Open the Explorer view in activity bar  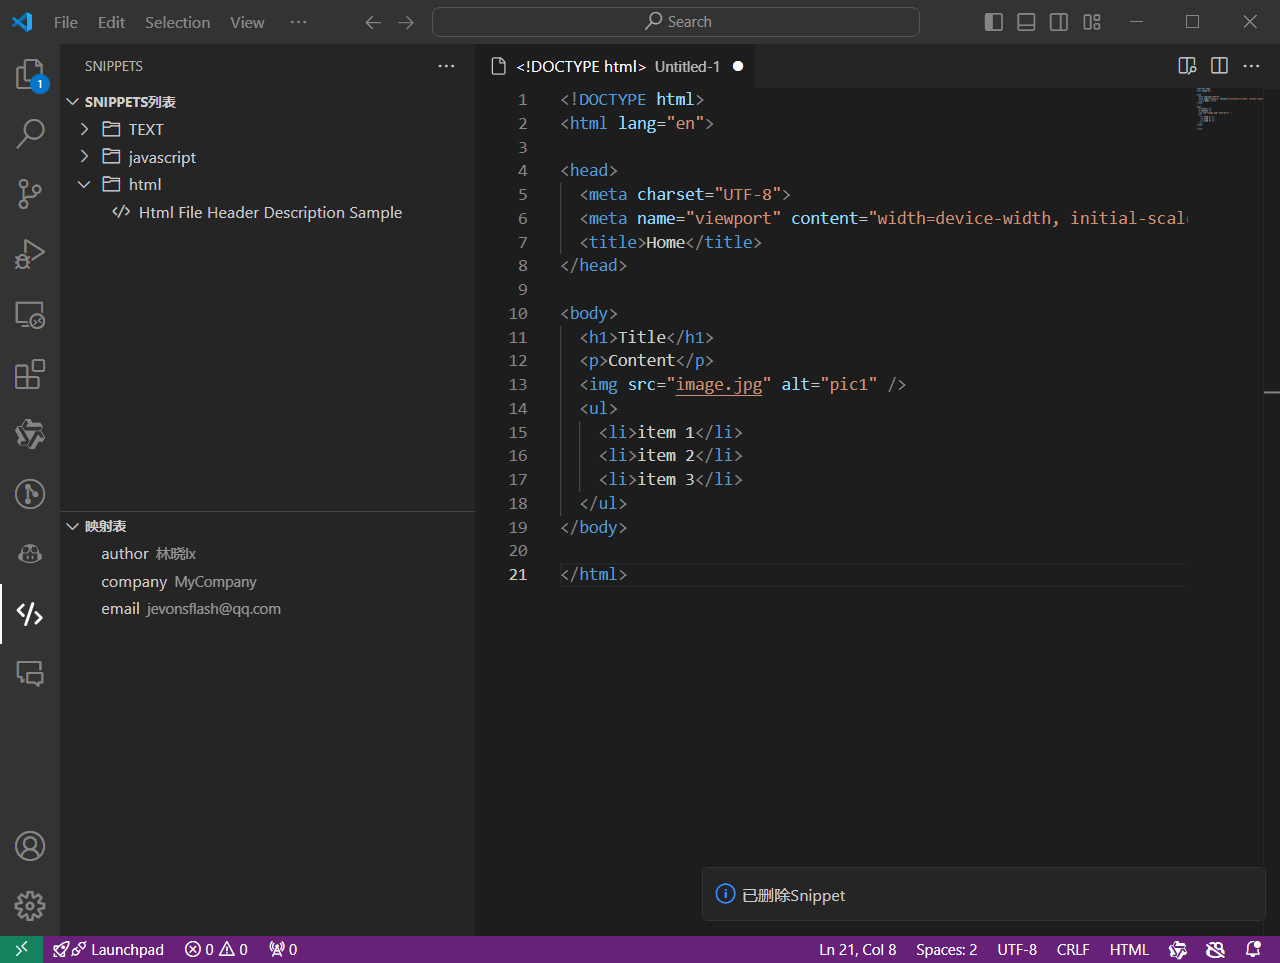(30, 75)
